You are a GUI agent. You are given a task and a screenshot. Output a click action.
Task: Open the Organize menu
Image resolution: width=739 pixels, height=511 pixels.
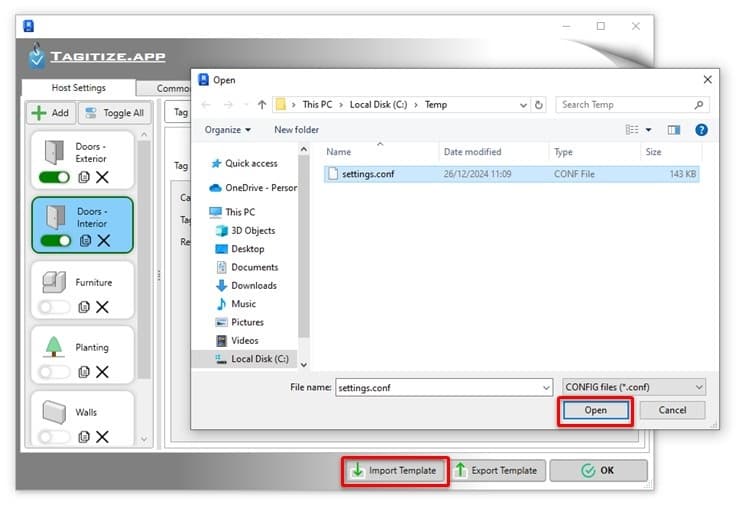(227, 130)
